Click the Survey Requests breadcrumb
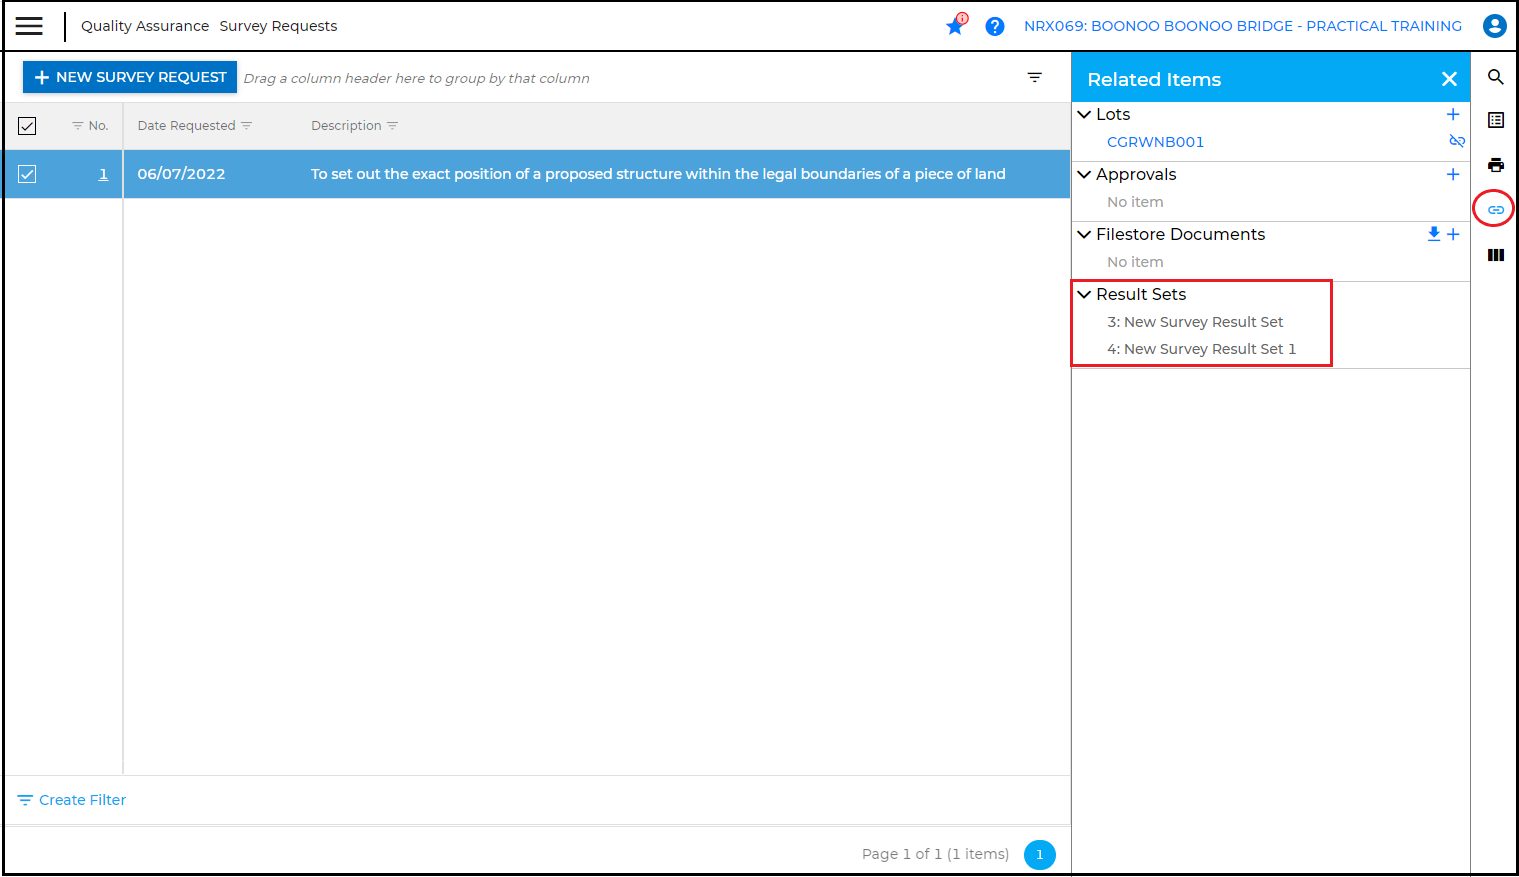The width and height of the screenshot is (1519, 877). 278,26
